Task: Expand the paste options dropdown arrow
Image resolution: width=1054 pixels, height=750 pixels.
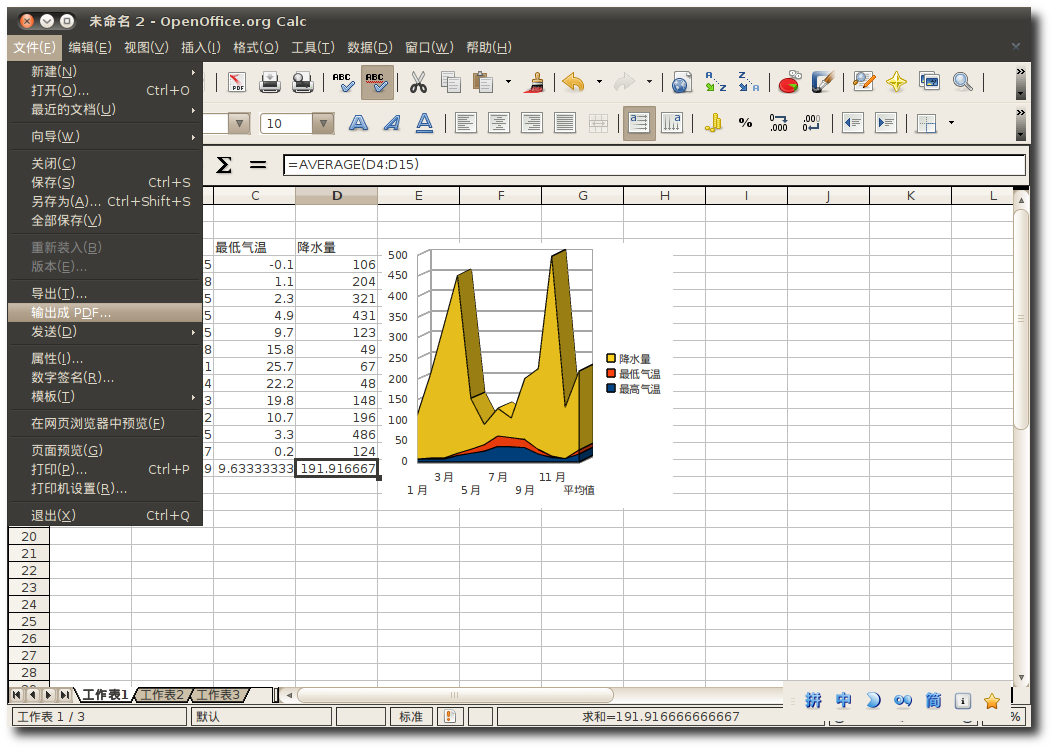Action: 508,83
